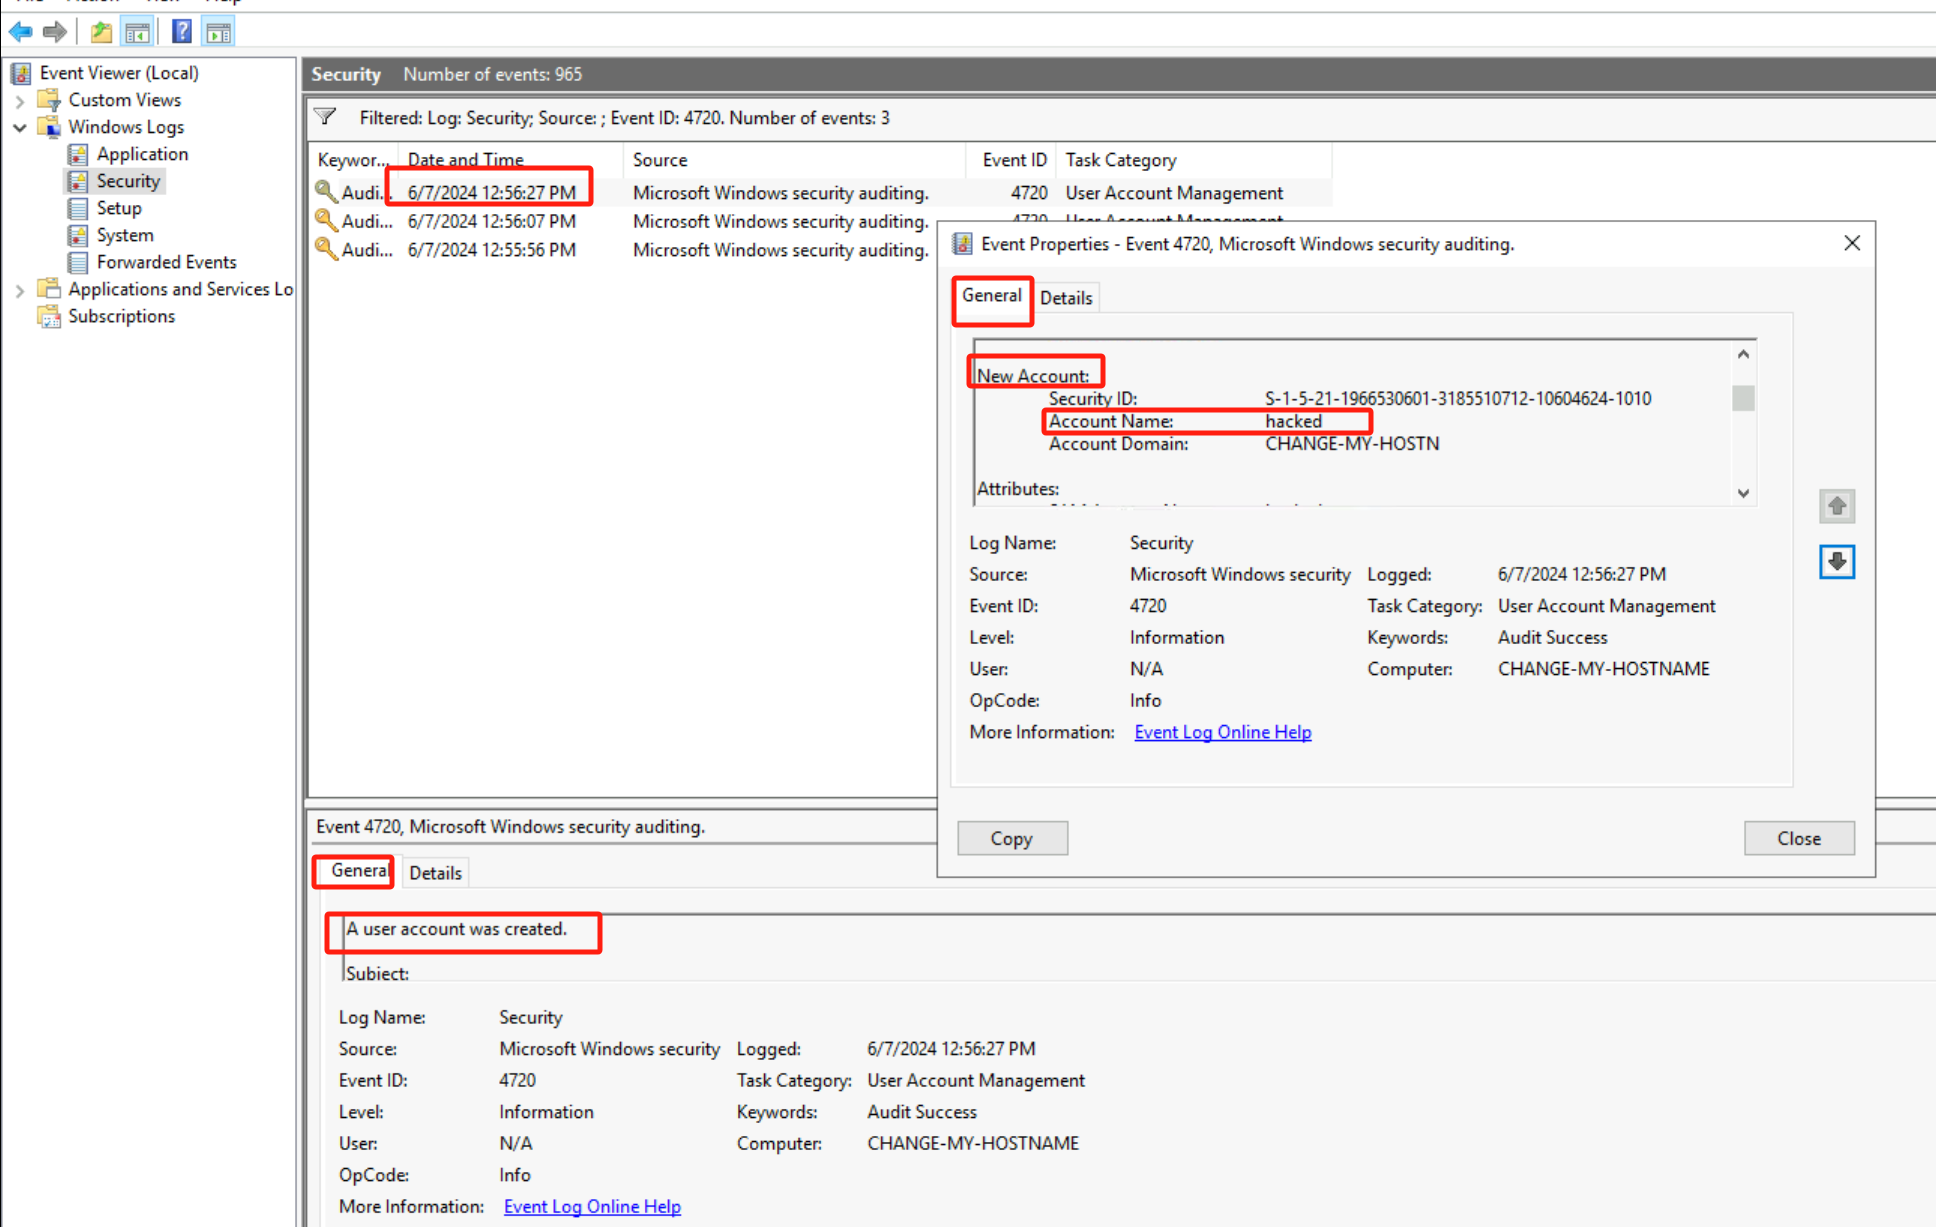
Task: Click next event down-arrow in Event Properties
Action: coord(1836,562)
